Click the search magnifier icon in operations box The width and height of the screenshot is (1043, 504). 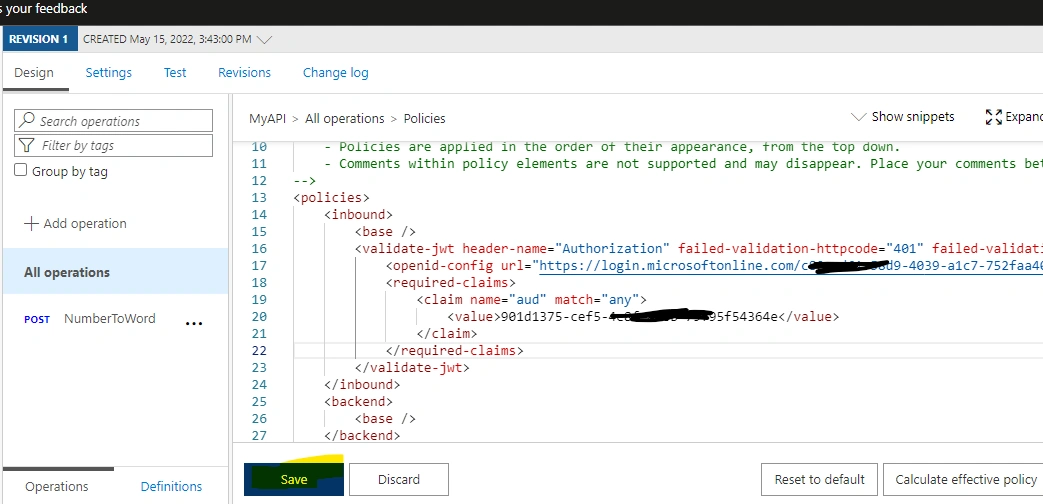click(27, 120)
